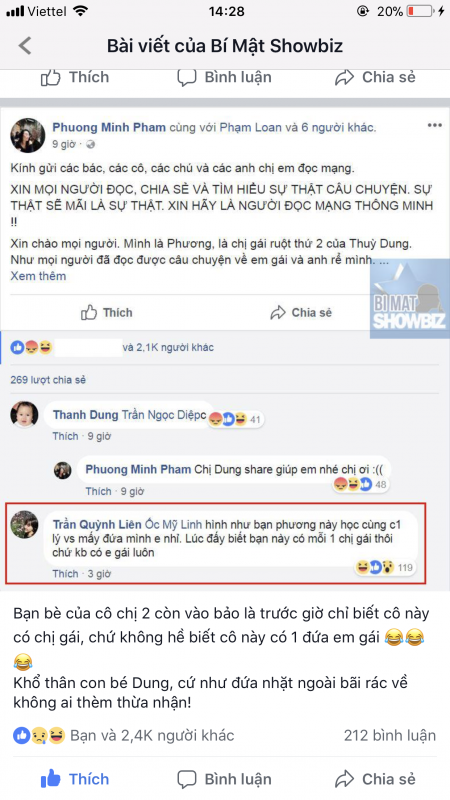Share the inner post via Chia sẻ
The width and height of the screenshot is (450, 800).
coord(301,312)
